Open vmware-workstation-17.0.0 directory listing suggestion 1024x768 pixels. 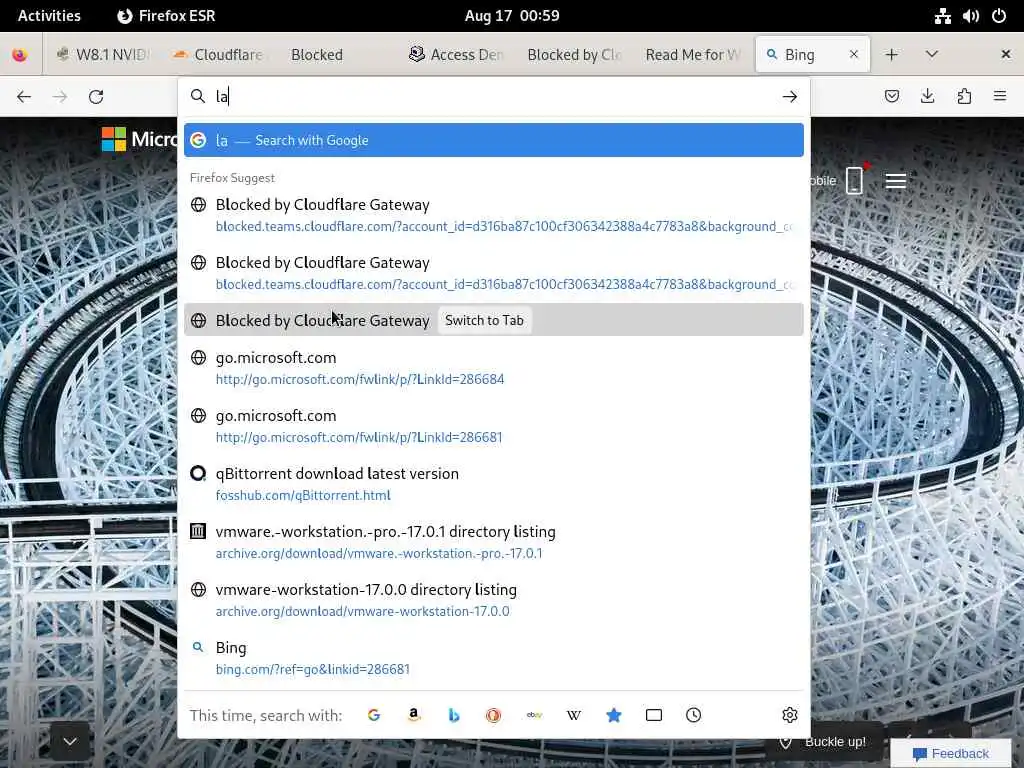[494, 600]
